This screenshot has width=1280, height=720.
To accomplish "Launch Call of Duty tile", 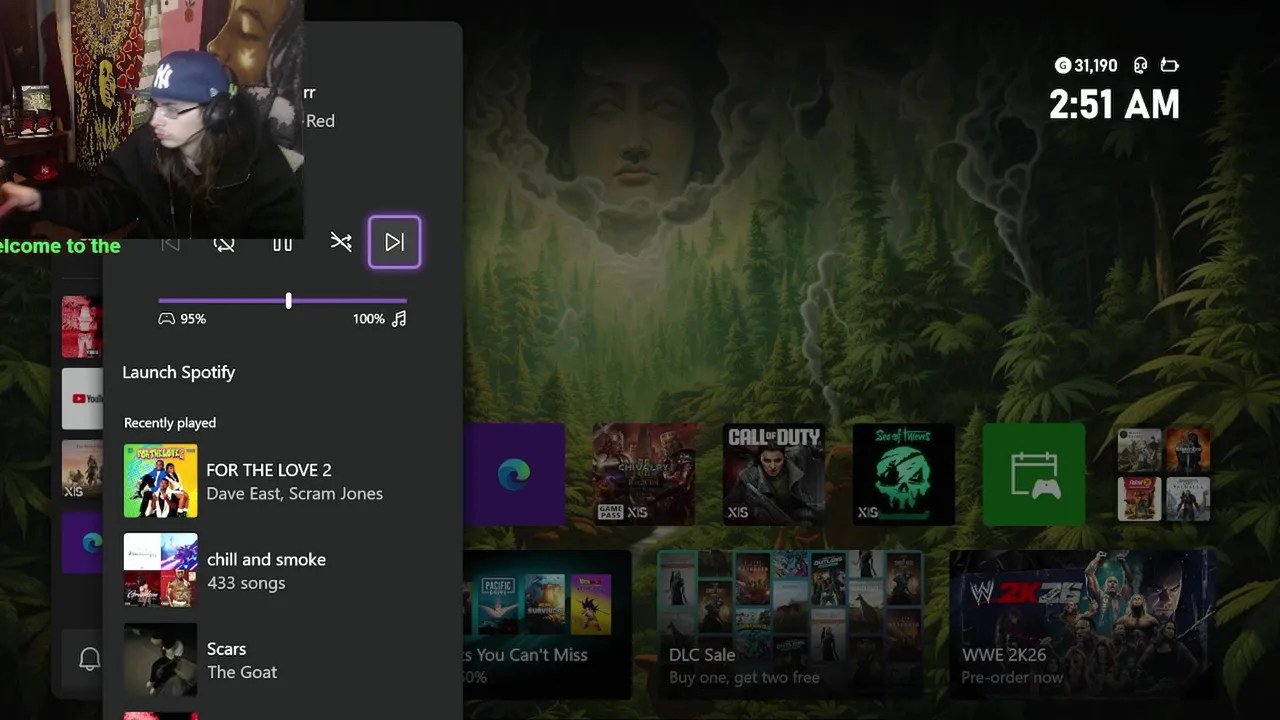I will point(774,474).
